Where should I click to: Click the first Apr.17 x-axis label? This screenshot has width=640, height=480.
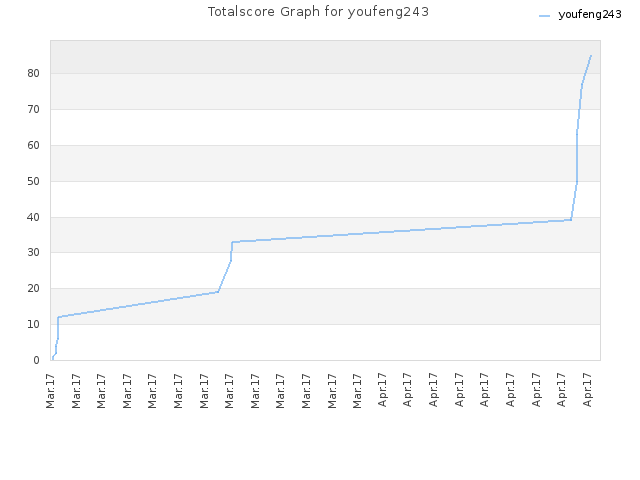[382, 390]
